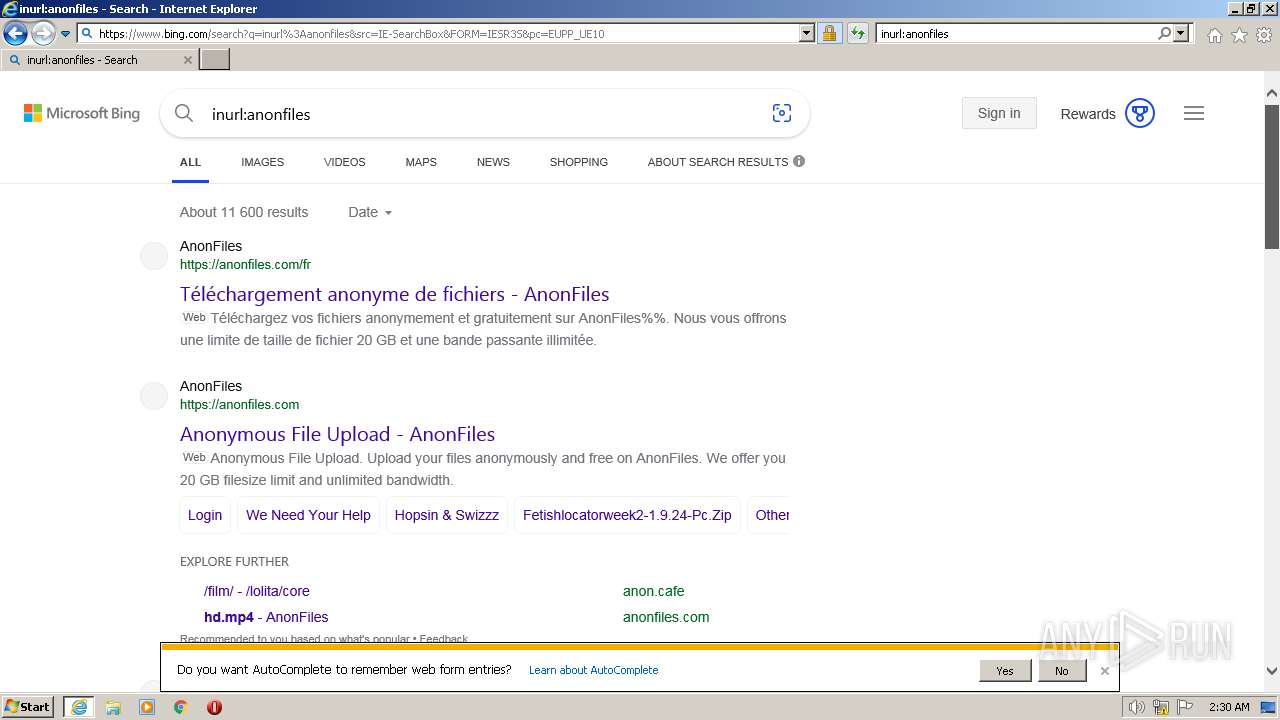Click the IE Back navigation button
Viewport: 1280px width, 720px height.
click(15, 33)
